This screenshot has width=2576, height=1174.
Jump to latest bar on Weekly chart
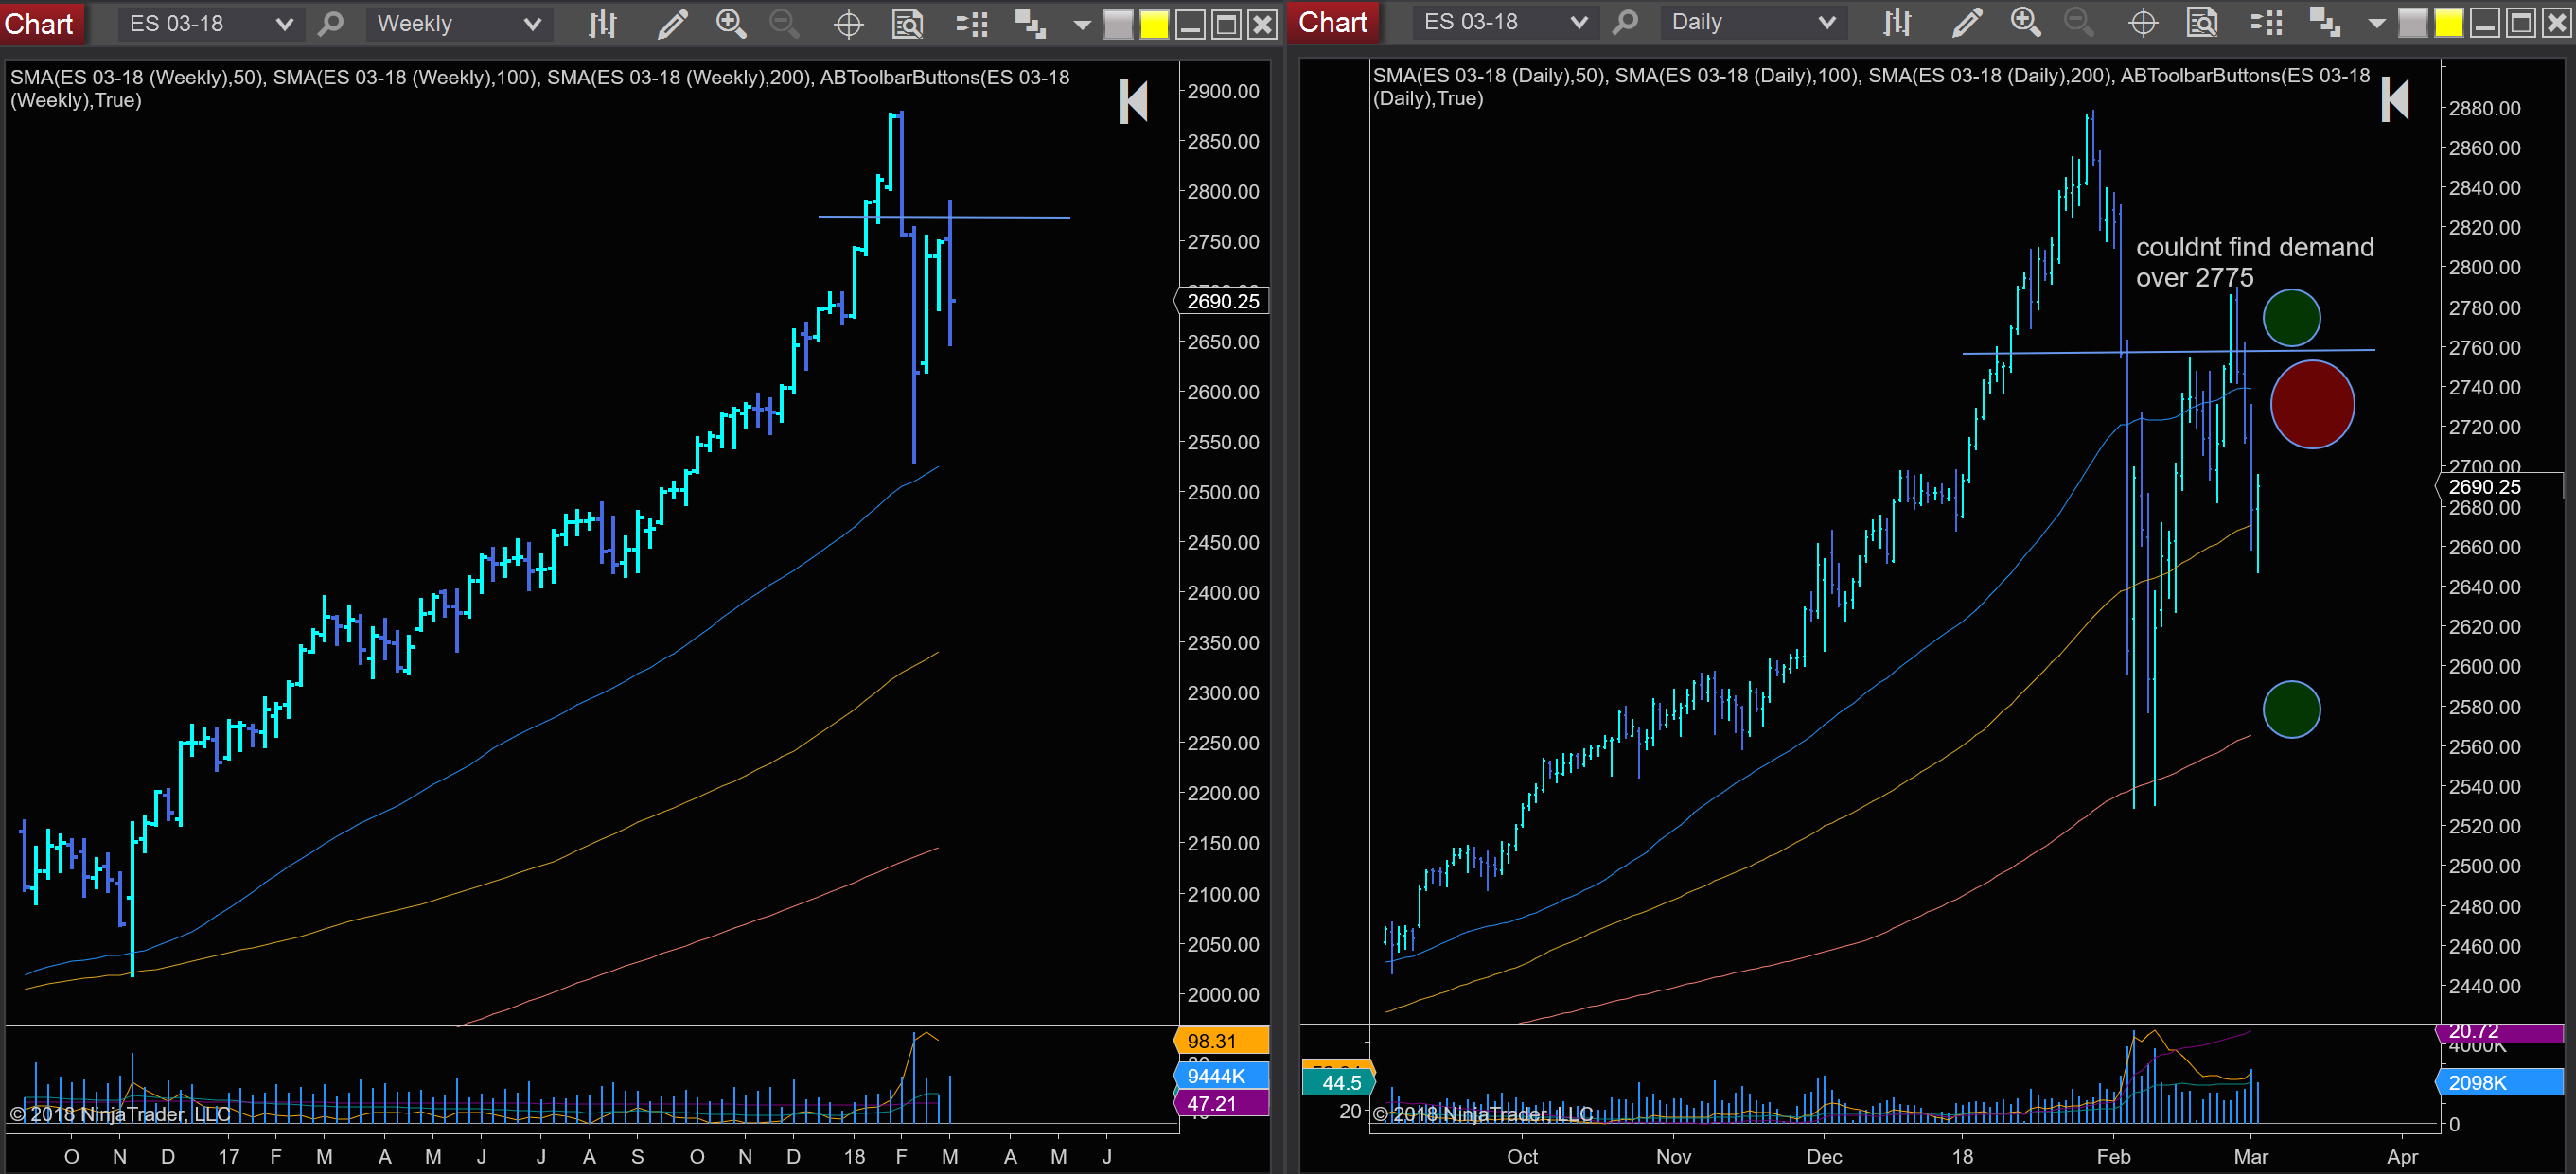point(1133,101)
